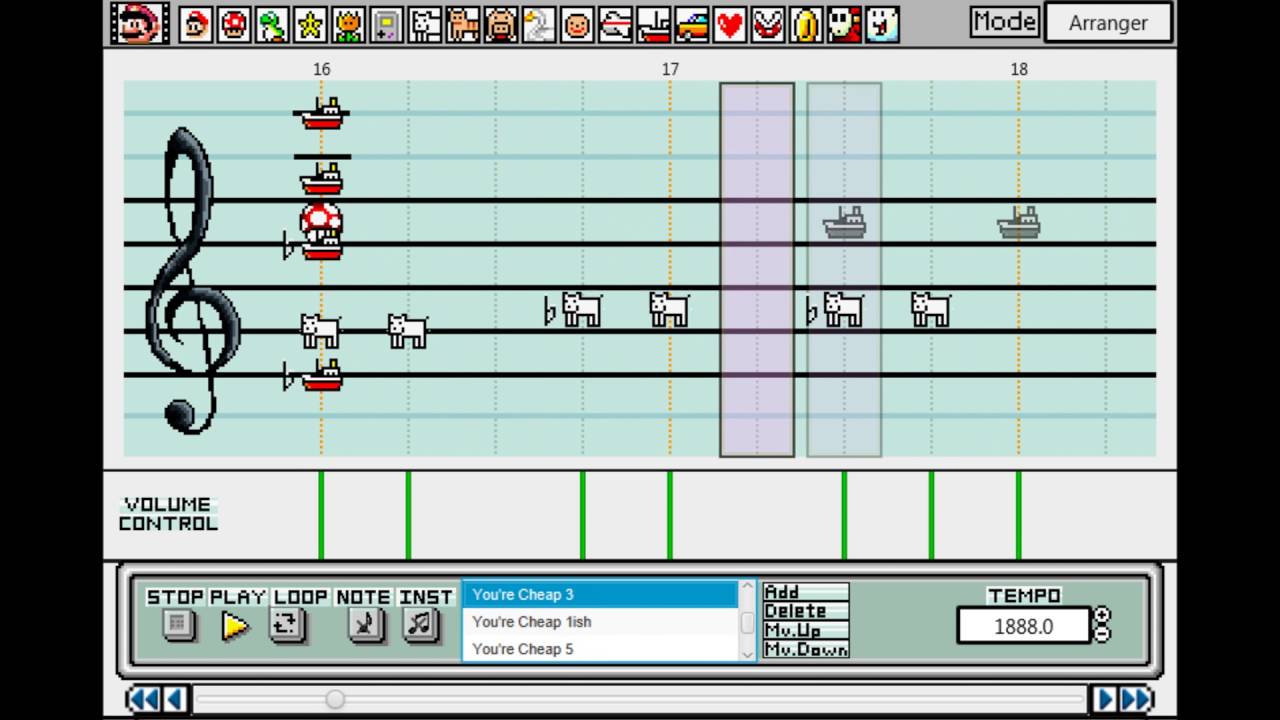Click the tempo value field 1888.0
Viewport: 1280px width, 720px height.
[x=1023, y=626]
